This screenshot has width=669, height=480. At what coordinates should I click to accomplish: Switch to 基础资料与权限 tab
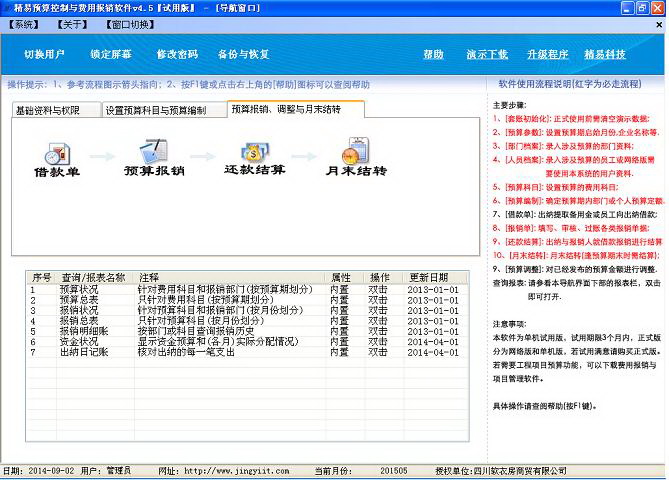pos(55,110)
